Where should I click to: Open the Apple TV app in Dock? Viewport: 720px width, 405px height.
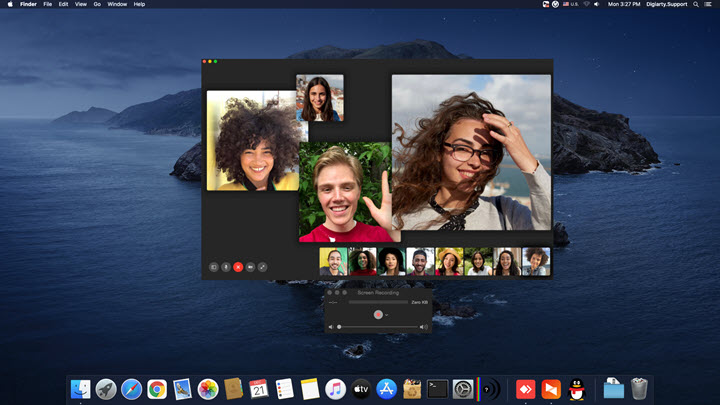361,389
